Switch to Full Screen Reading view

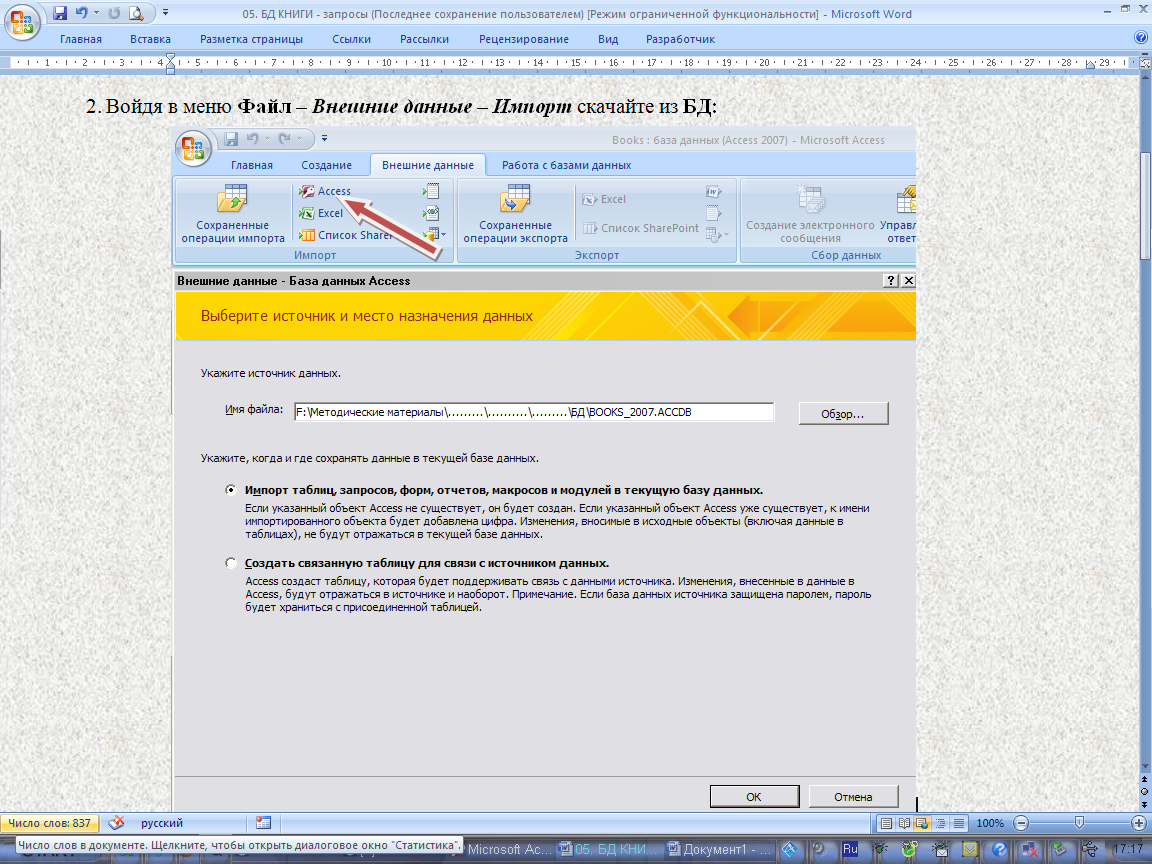[x=905, y=823]
